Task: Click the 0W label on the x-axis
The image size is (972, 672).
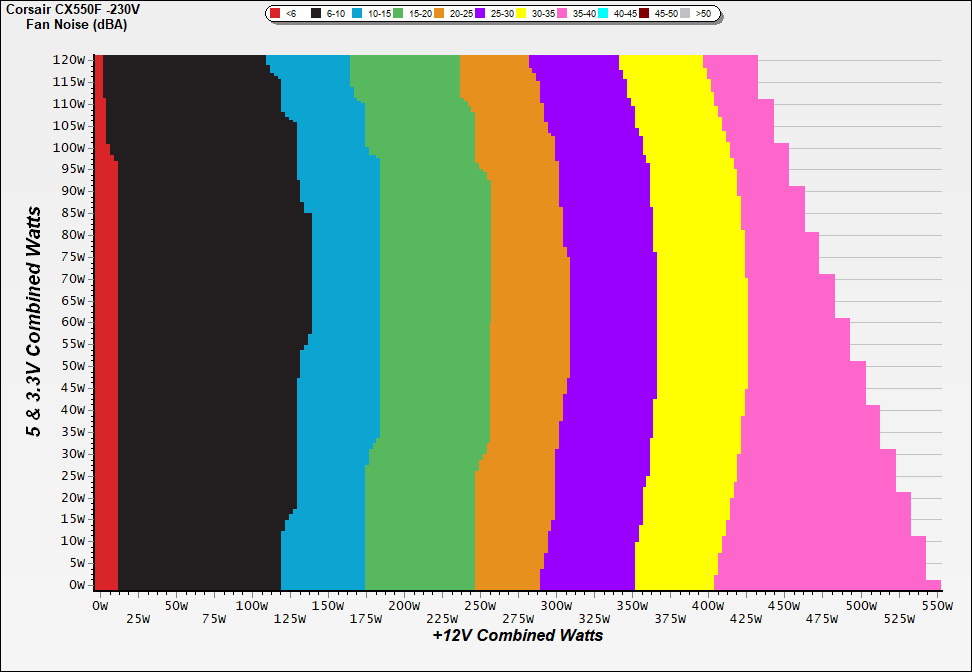Action: point(99,606)
